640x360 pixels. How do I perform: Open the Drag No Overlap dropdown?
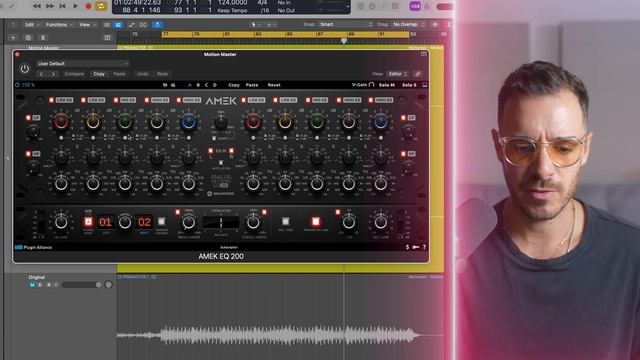[x=408, y=24]
